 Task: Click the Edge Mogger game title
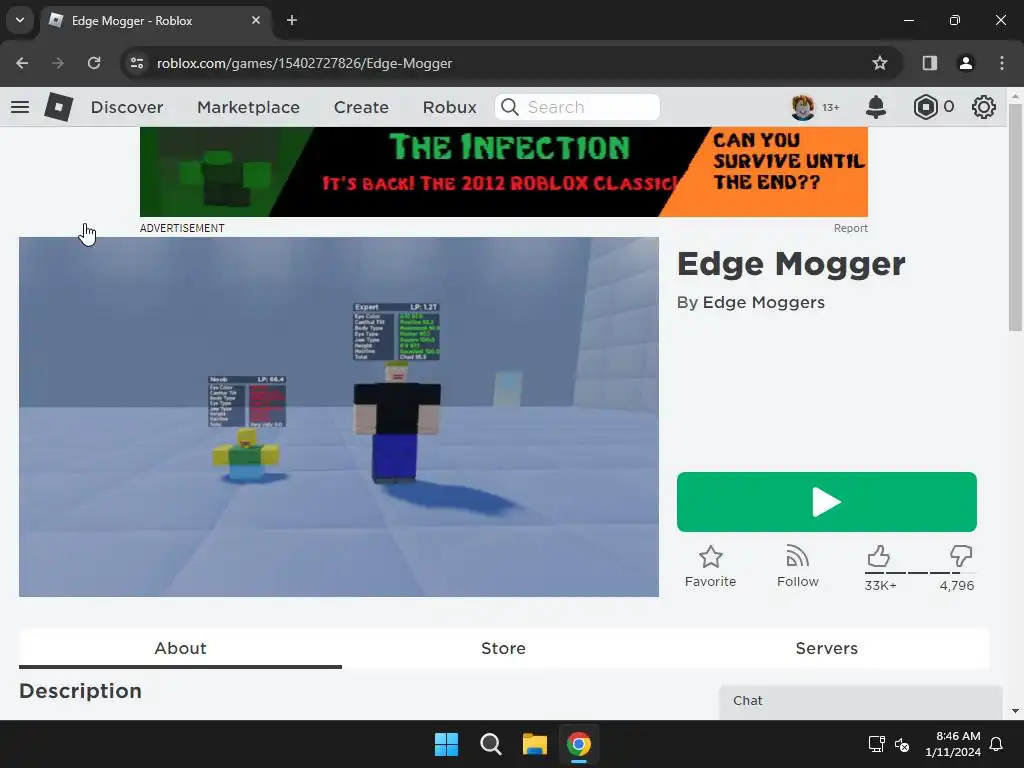click(791, 264)
